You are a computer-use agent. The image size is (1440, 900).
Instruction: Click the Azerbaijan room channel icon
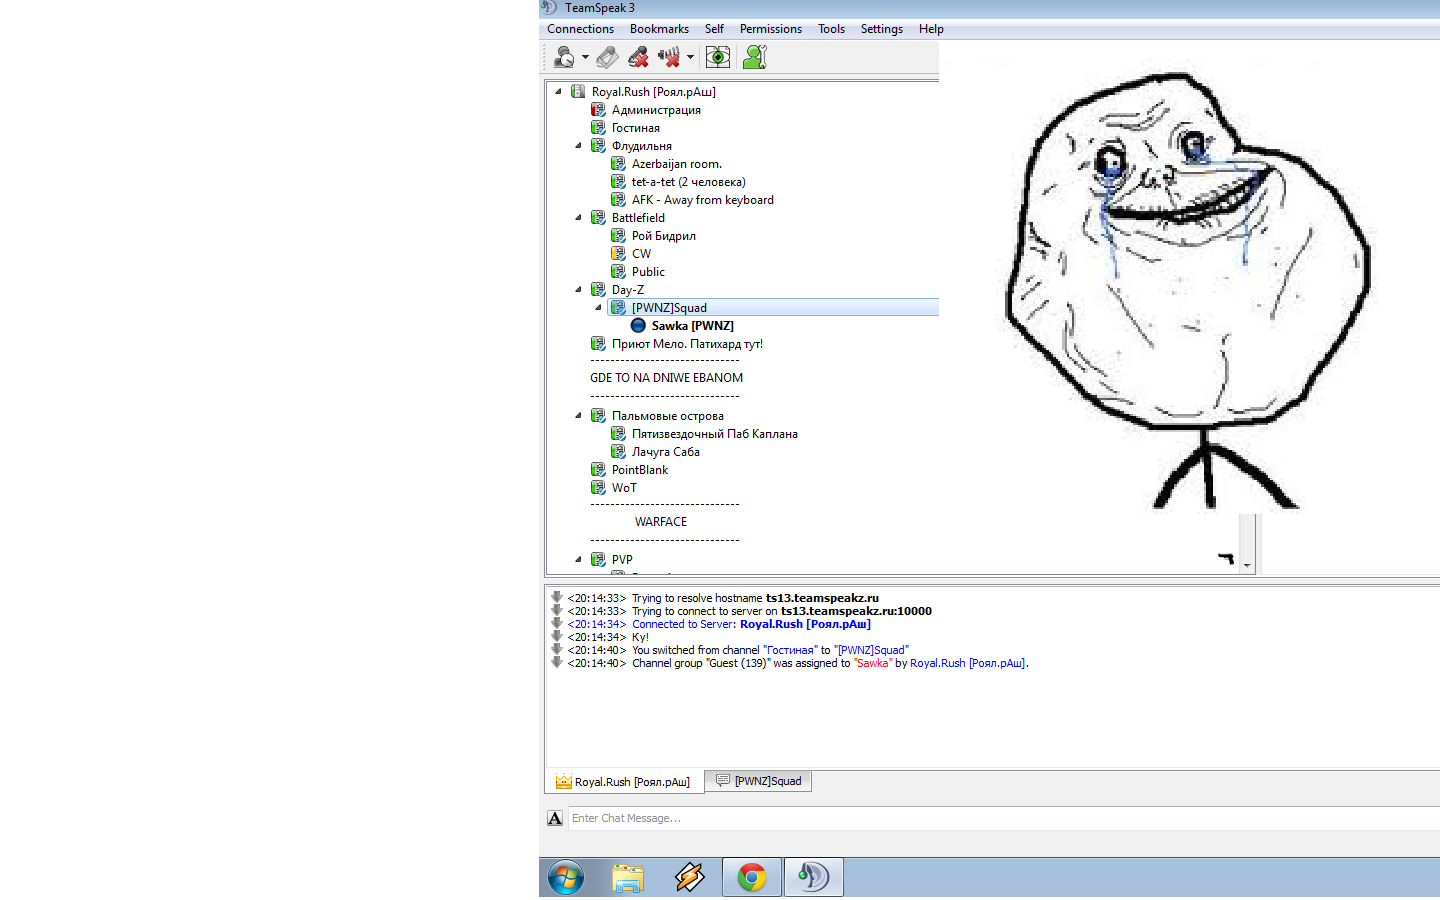tap(618, 163)
